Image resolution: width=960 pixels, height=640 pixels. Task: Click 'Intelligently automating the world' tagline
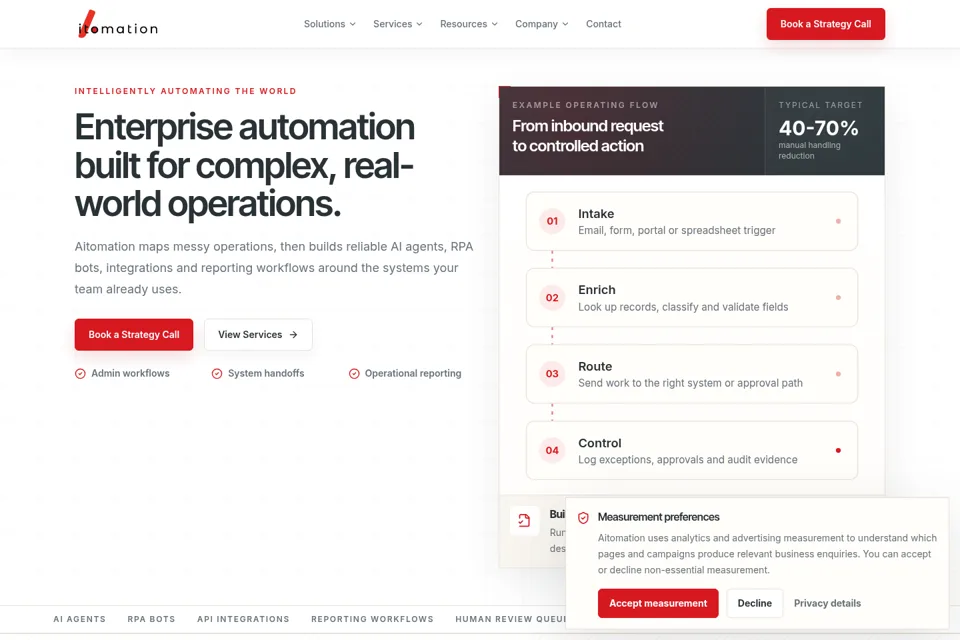pyautogui.click(x=186, y=91)
